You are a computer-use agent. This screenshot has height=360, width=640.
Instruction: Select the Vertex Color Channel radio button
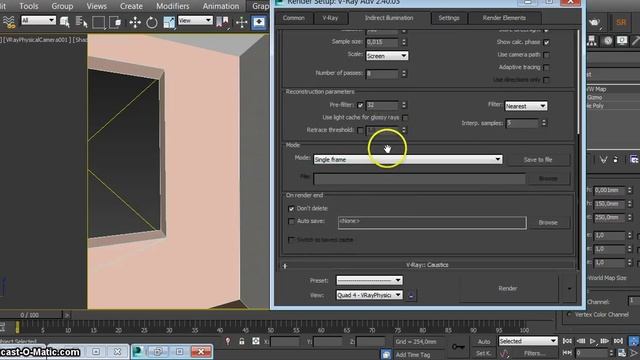coord(569,314)
